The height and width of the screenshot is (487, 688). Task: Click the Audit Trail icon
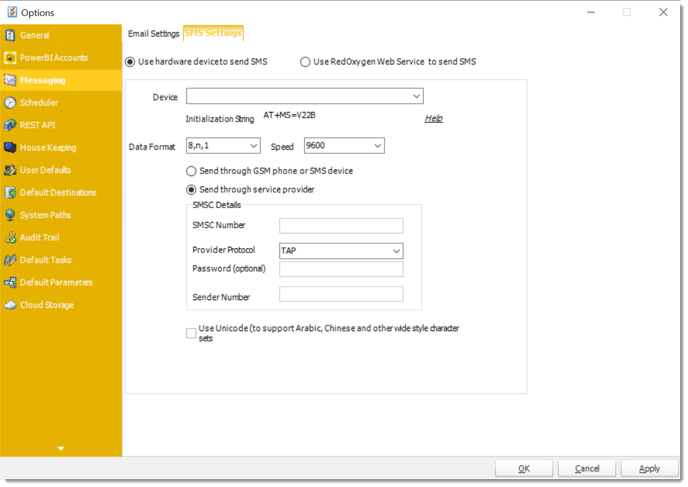[10, 237]
